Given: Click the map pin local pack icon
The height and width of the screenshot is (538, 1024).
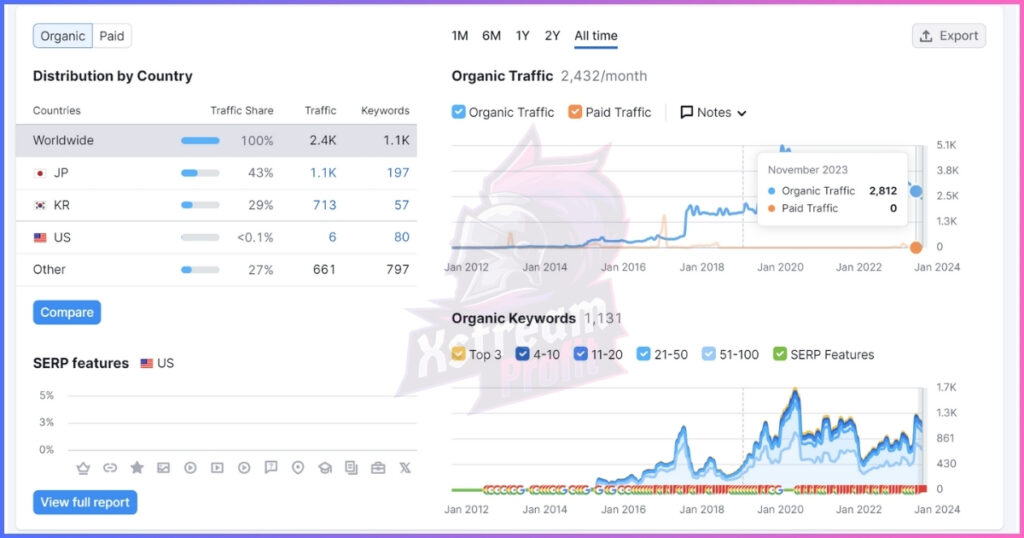Looking at the screenshot, I should tap(298, 468).
